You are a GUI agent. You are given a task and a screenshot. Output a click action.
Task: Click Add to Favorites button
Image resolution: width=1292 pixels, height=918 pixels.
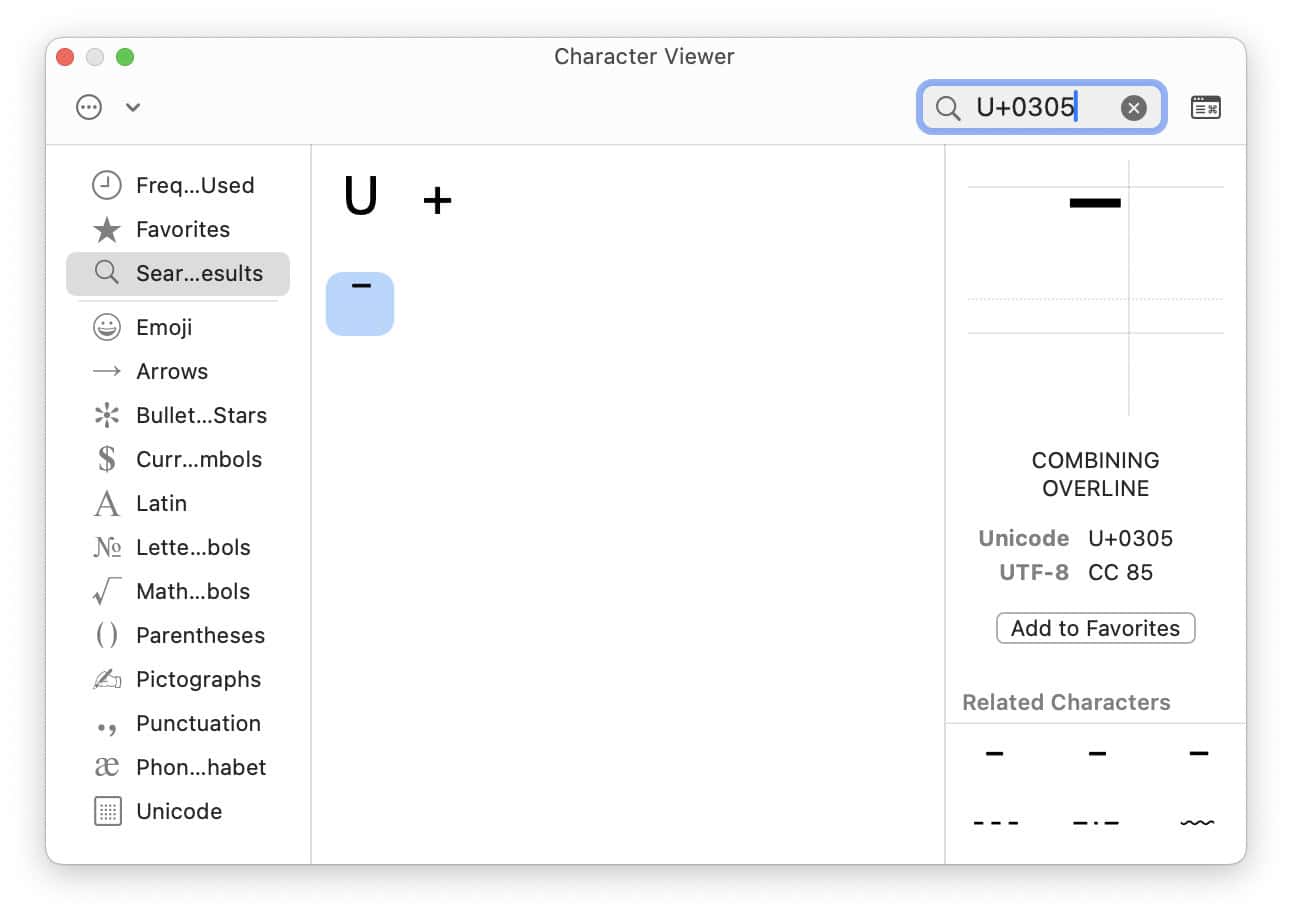coord(1095,628)
